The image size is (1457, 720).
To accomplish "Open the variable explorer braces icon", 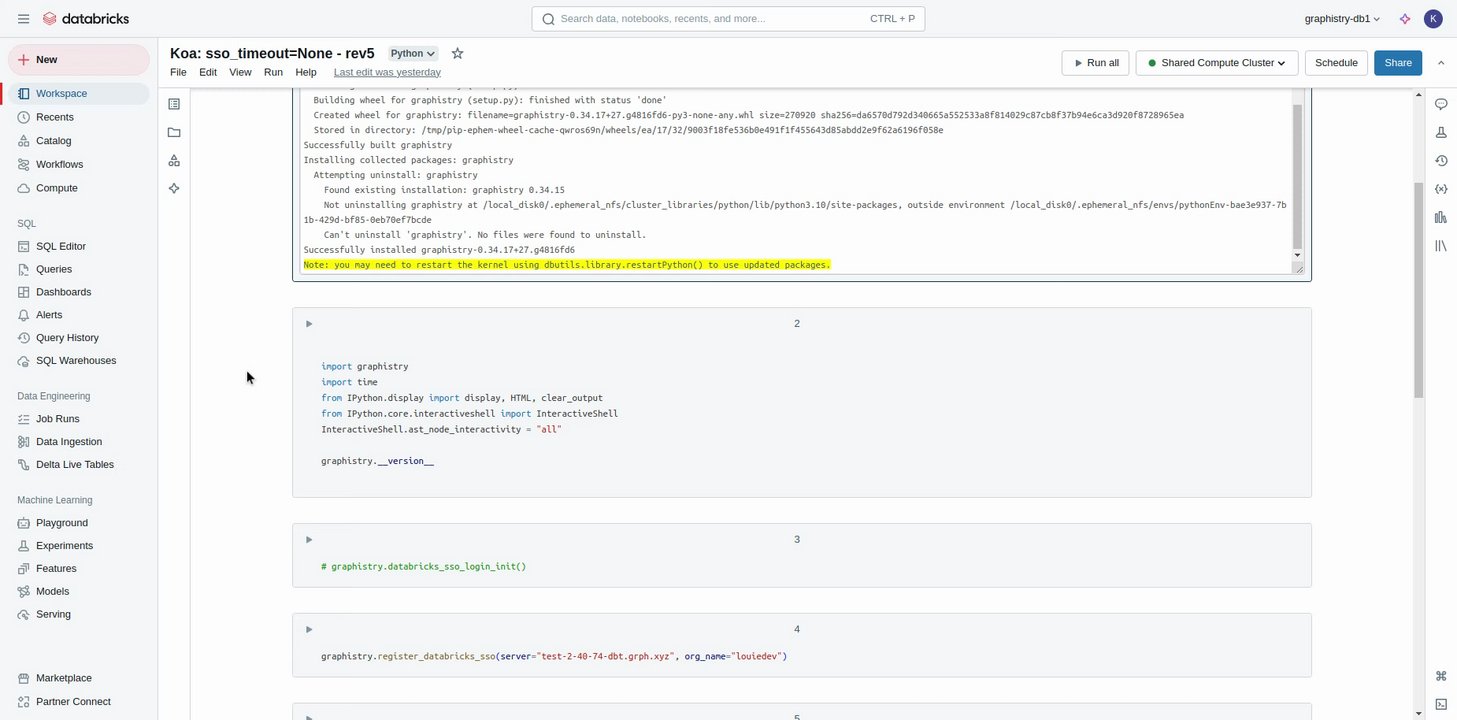I will pos(1441,188).
